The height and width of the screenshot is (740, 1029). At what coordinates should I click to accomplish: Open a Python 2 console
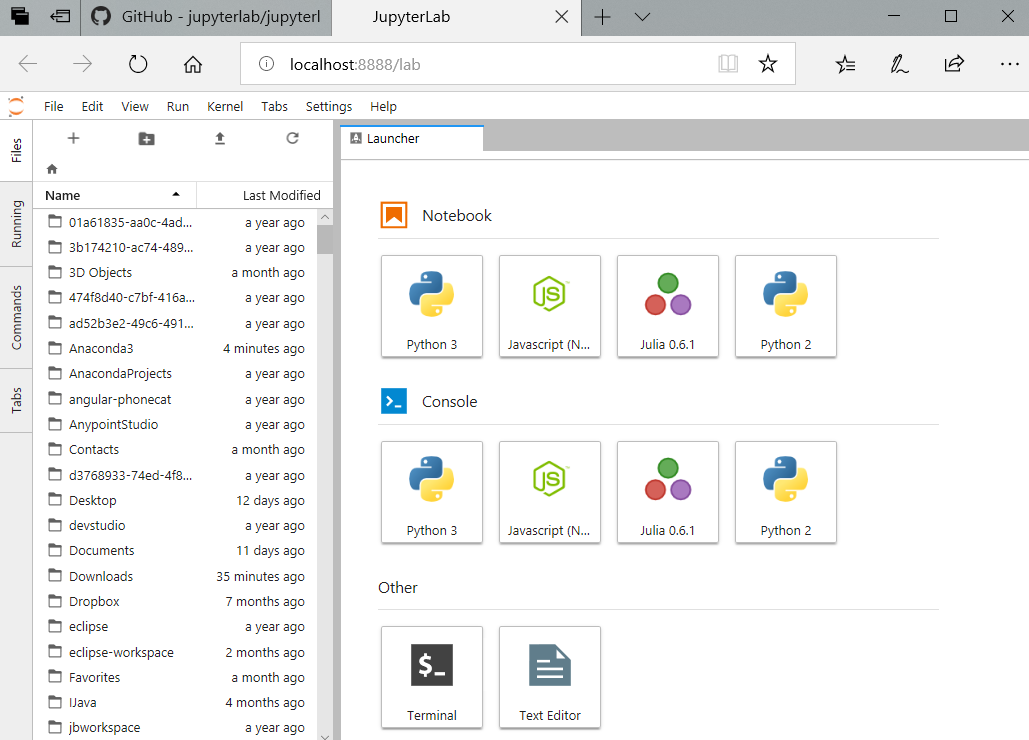(x=786, y=492)
